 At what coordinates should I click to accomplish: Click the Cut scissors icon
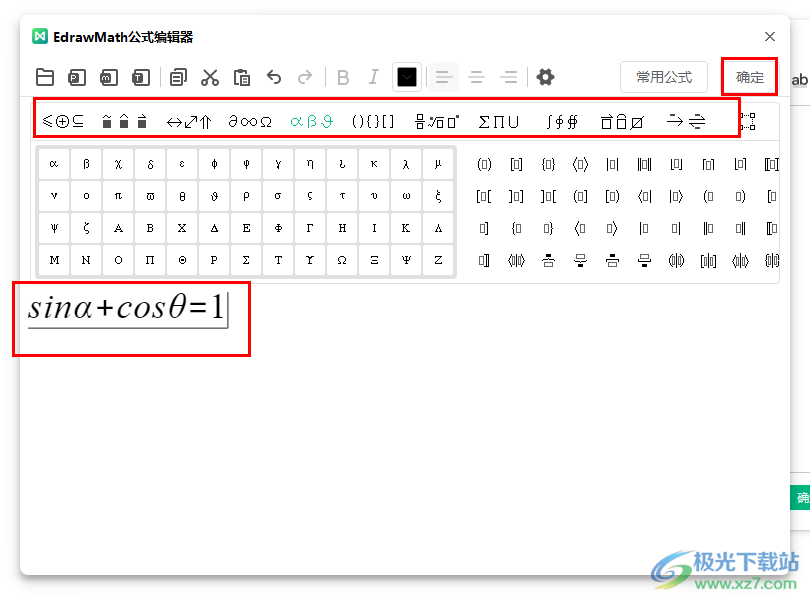210,78
